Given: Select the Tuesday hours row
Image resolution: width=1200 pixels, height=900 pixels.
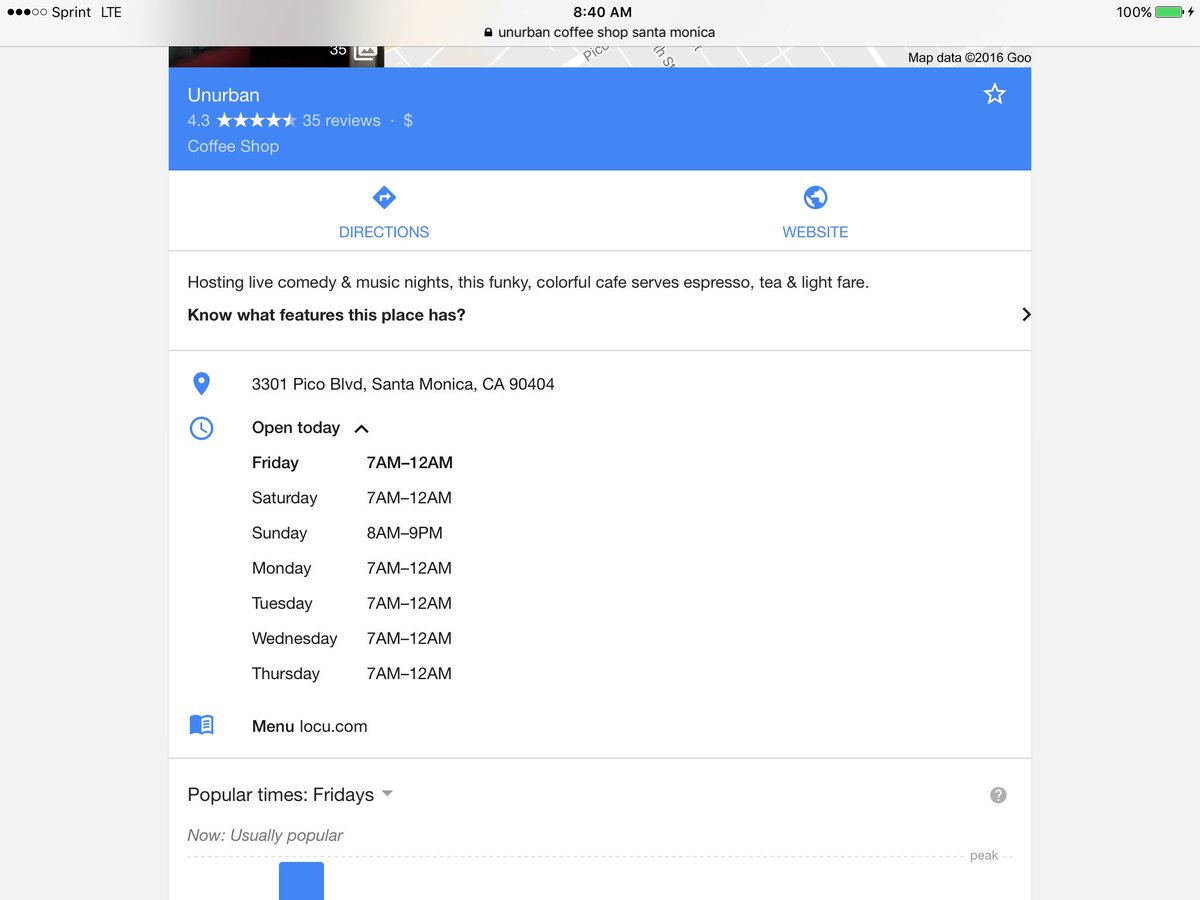Looking at the screenshot, I should coord(352,603).
